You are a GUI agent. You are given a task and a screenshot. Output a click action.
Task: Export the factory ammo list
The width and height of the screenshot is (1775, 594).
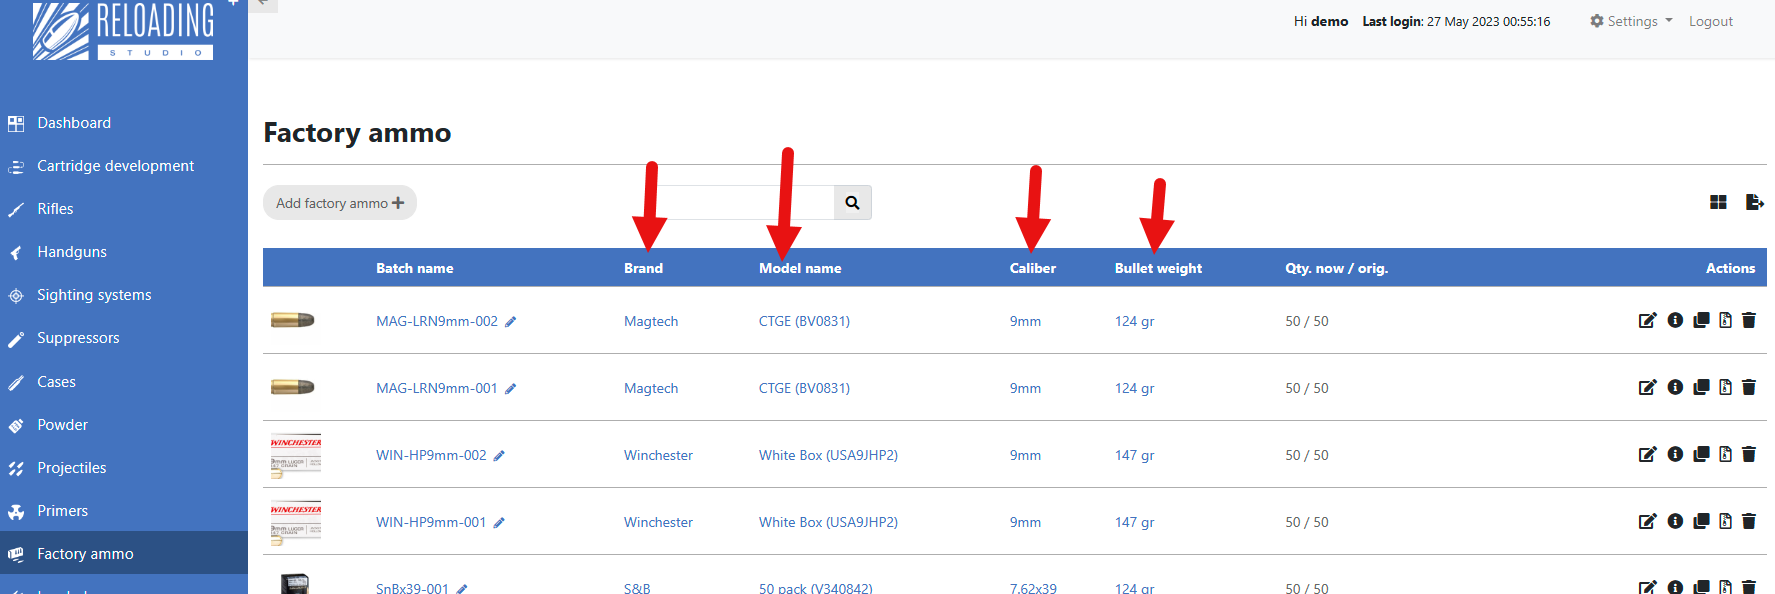[x=1754, y=203]
